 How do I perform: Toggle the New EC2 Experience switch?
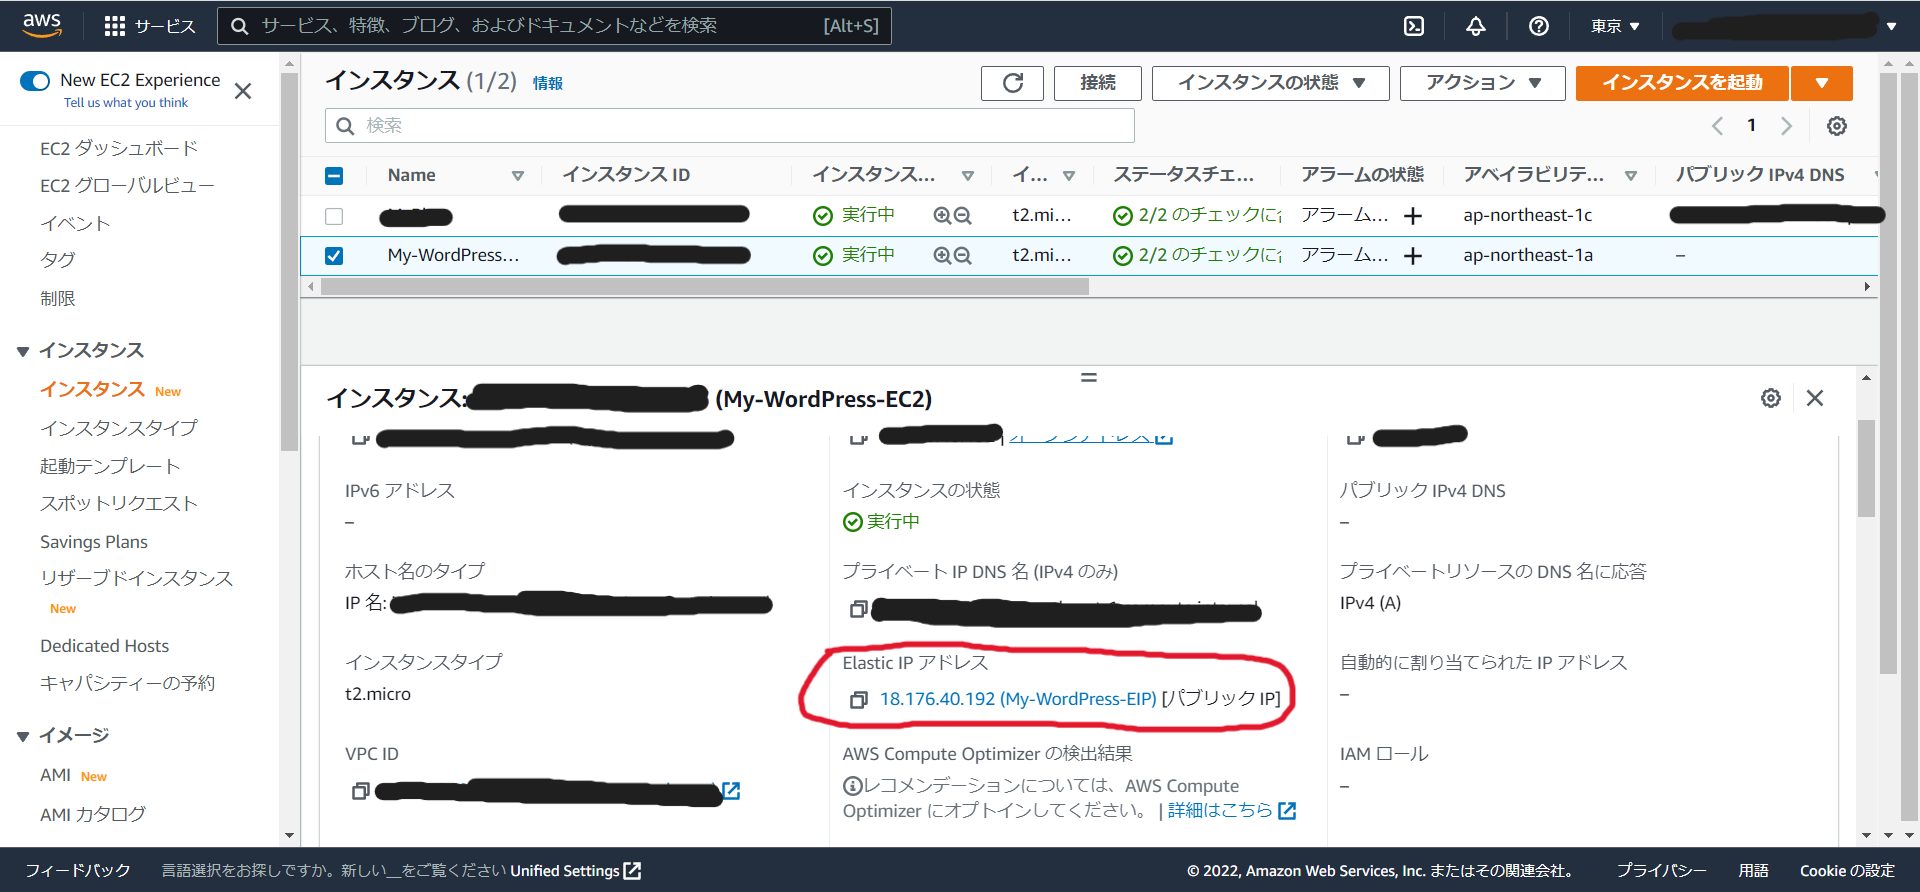click(x=35, y=81)
